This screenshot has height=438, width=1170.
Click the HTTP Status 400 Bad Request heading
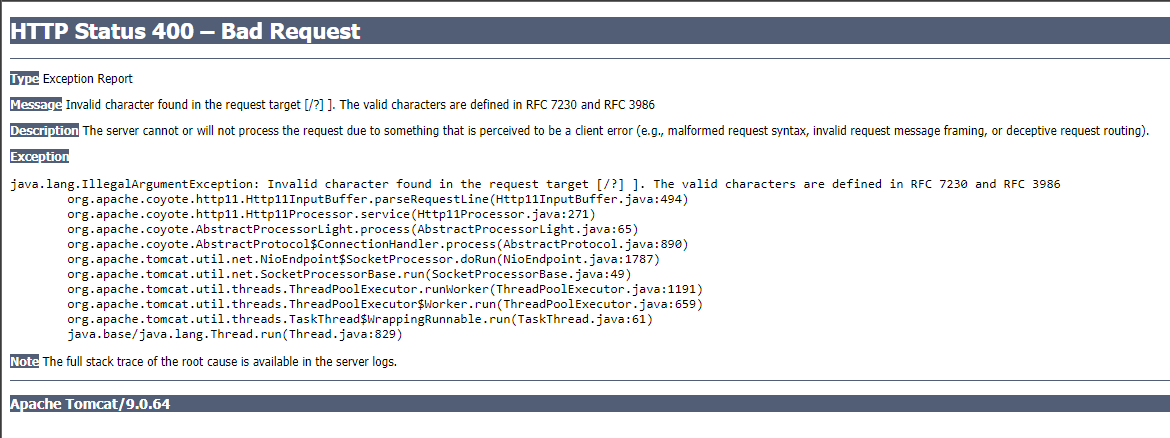[185, 32]
